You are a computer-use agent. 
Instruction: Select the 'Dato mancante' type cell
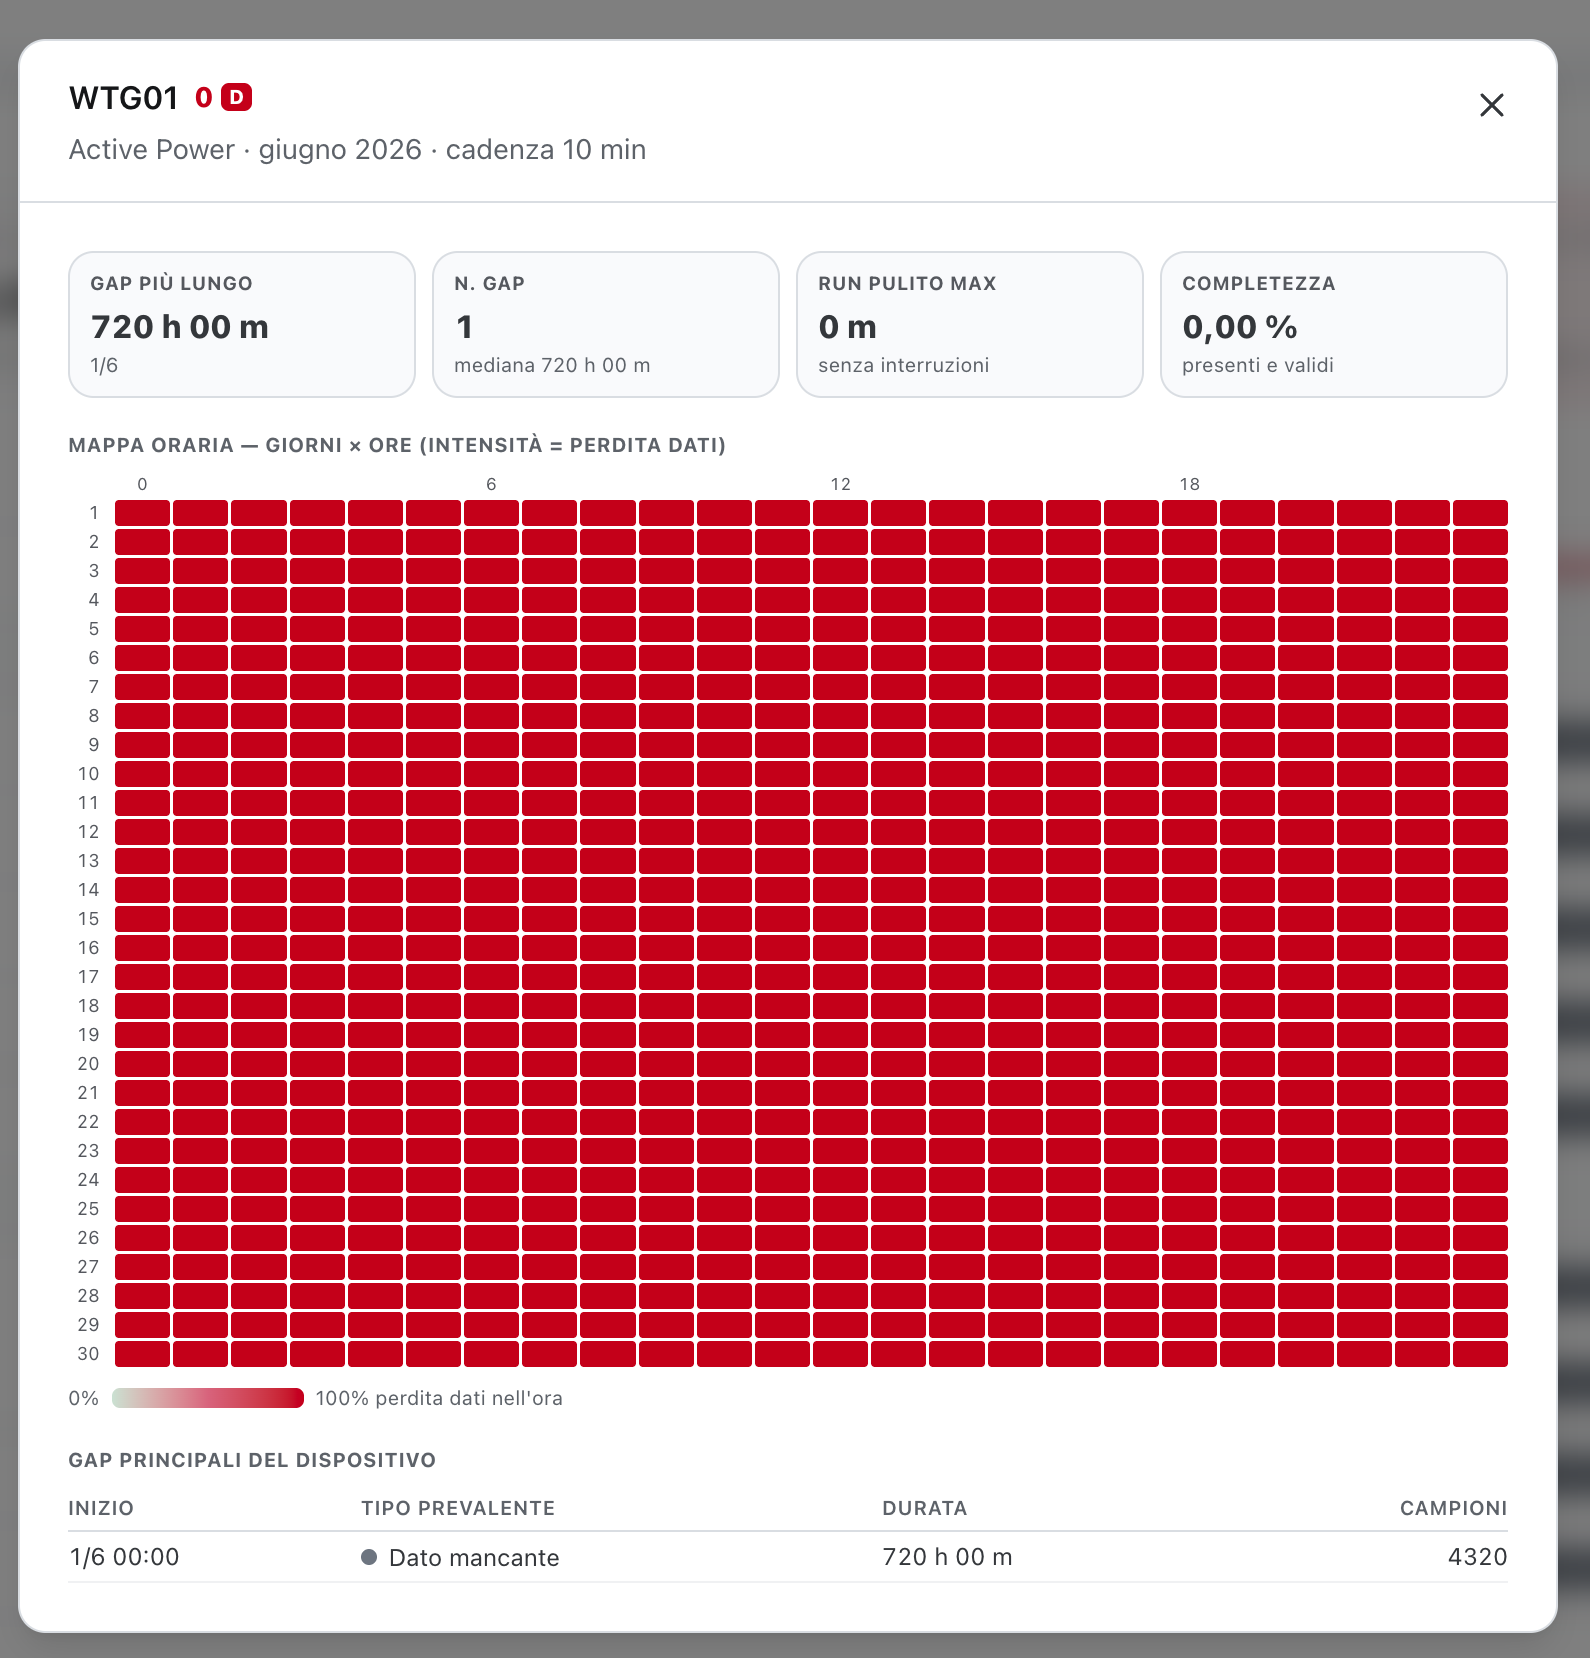point(460,1557)
